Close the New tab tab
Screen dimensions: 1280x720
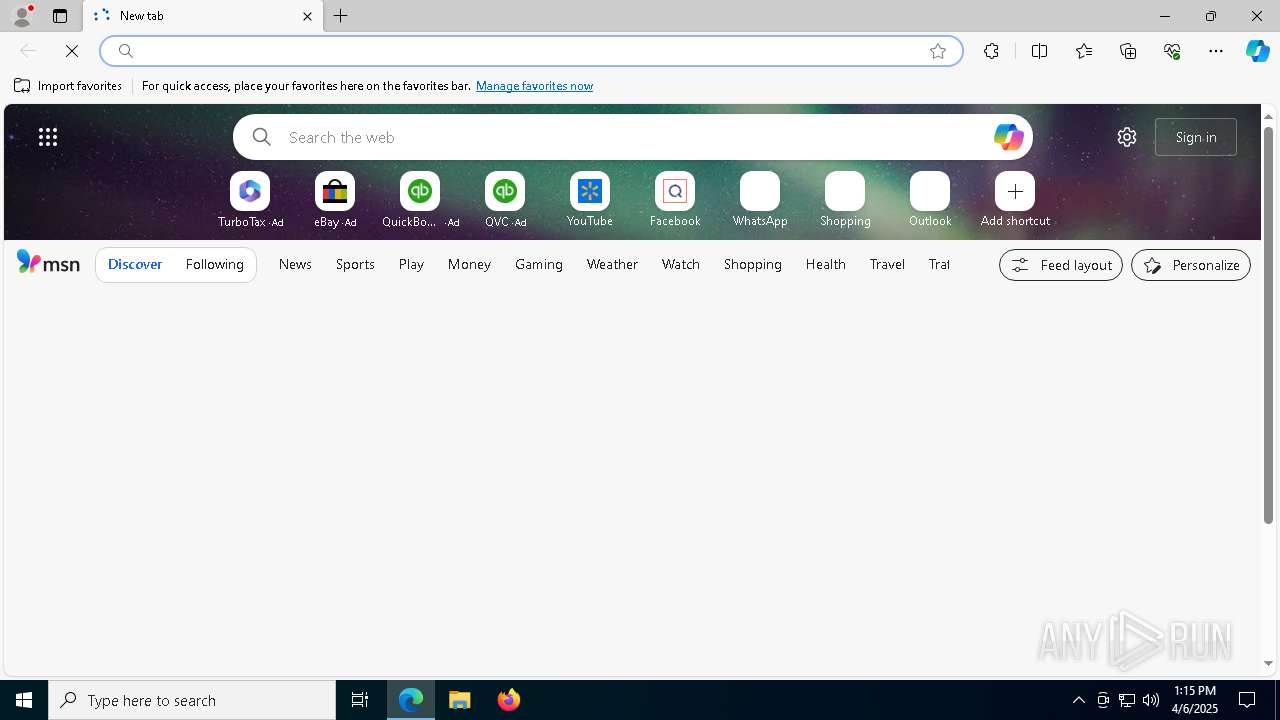307,16
